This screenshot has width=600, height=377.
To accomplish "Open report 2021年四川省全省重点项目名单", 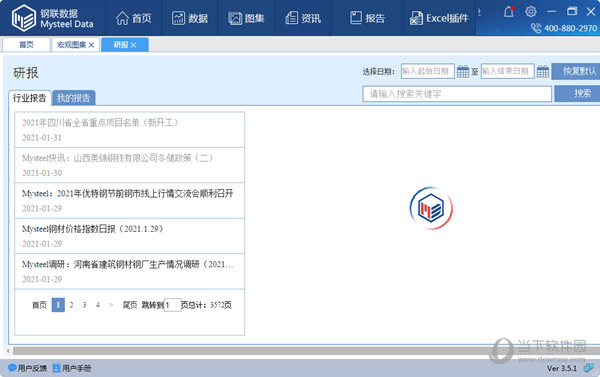I will pyautogui.click(x=129, y=130).
